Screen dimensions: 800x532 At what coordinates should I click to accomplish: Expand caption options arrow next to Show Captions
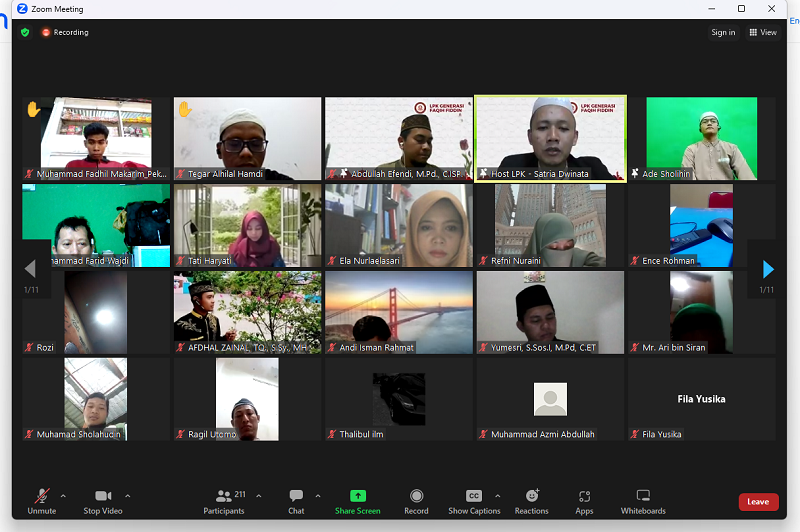(x=497, y=496)
